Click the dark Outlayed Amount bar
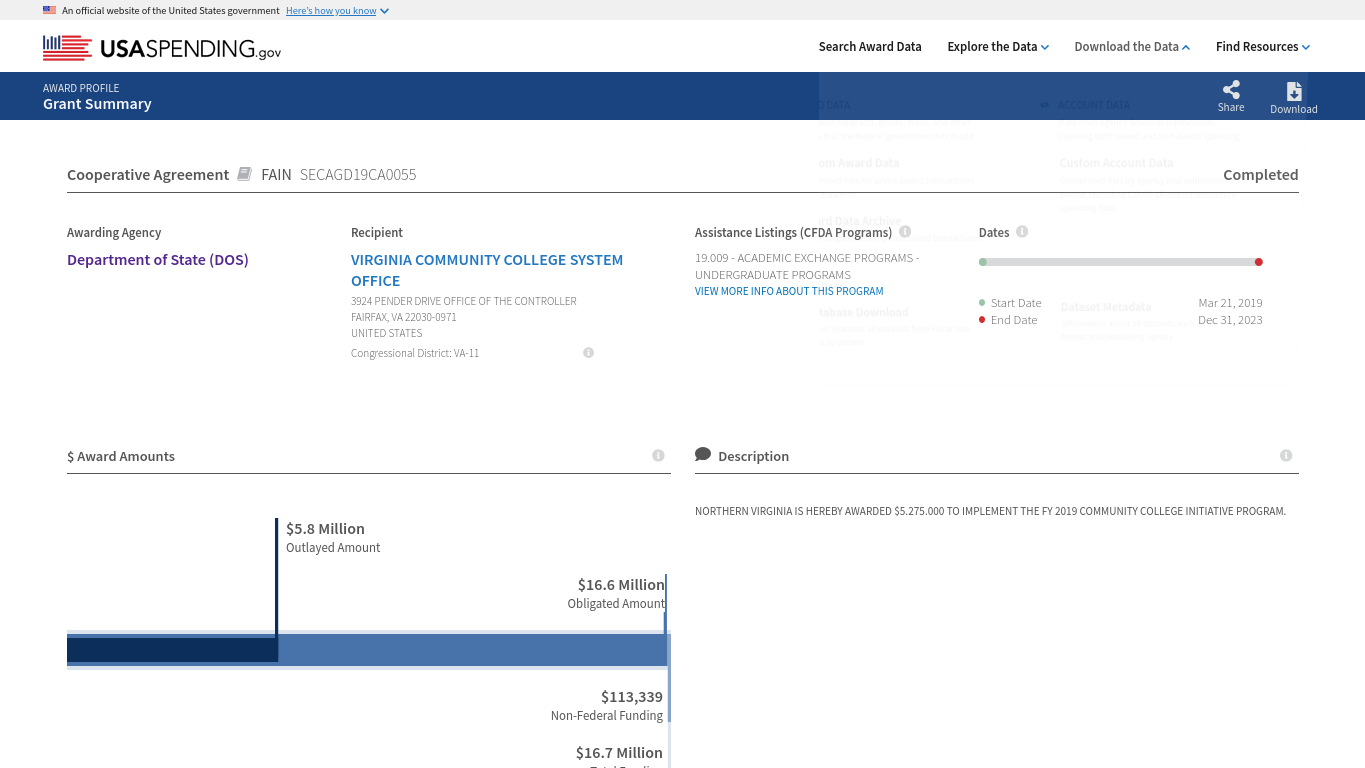 click(x=172, y=650)
